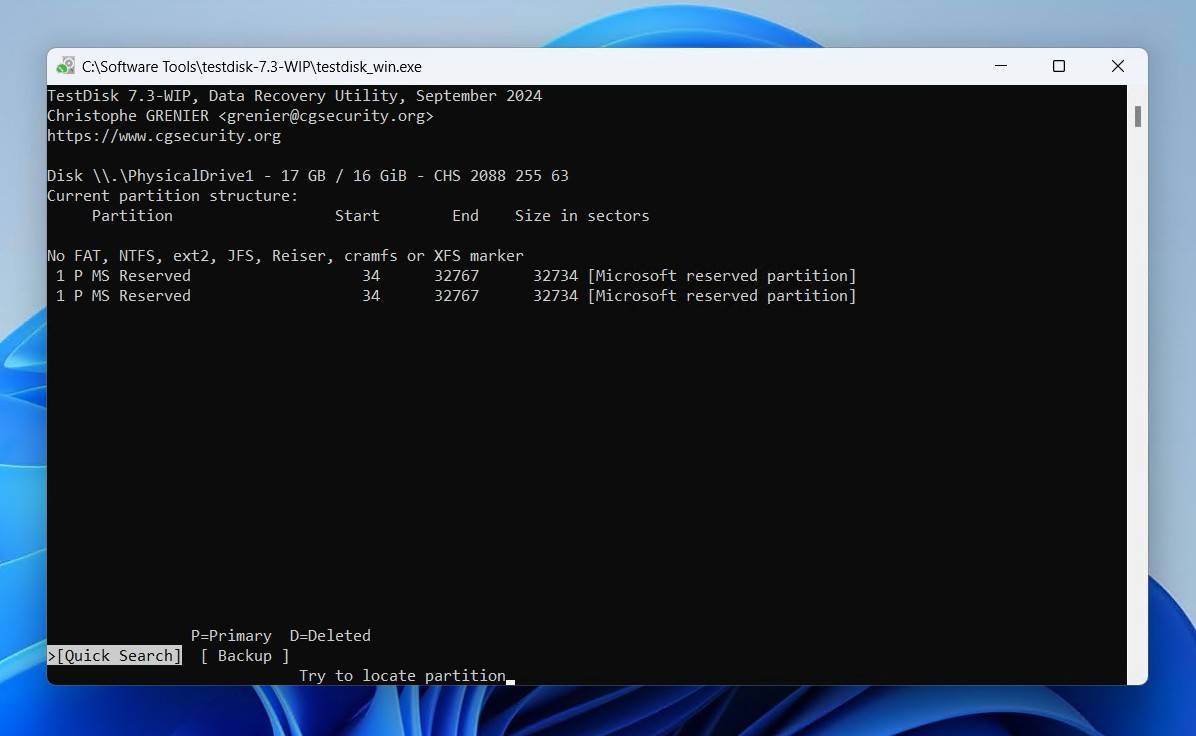Click the console vertical scrollbar thumb
Screen dimensions: 1196x736
tap(1137, 117)
